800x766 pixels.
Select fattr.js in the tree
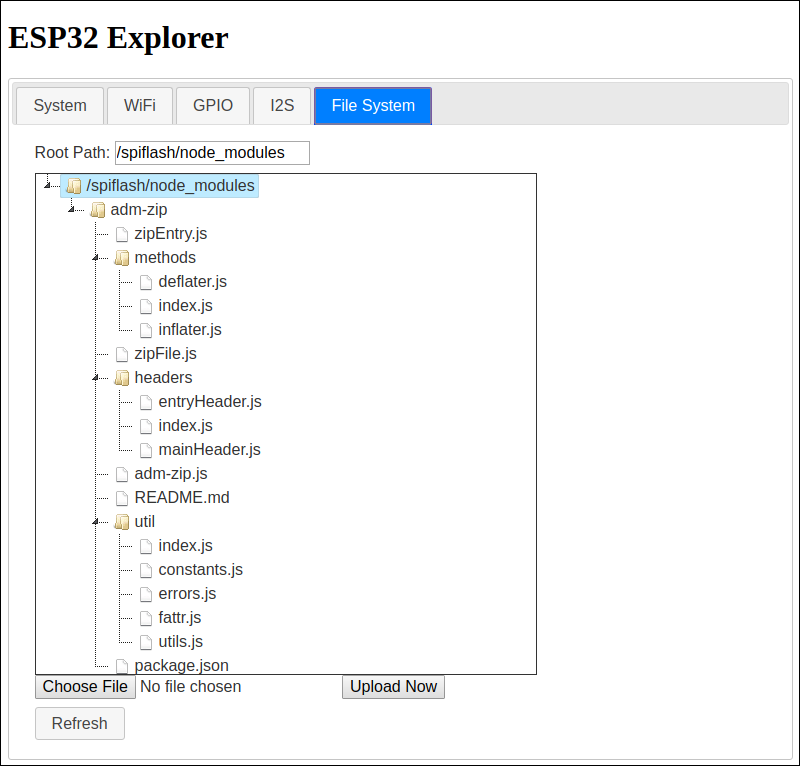point(180,617)
